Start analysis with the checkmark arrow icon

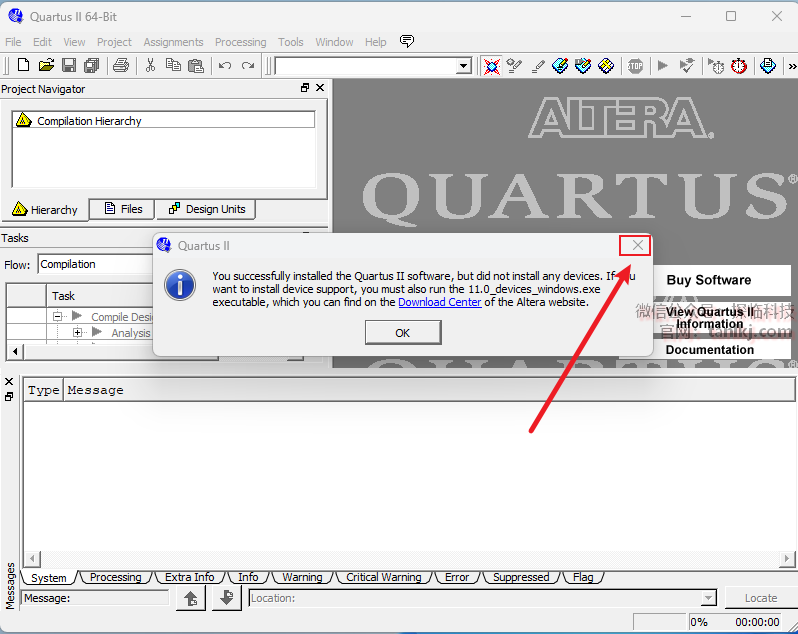pyautogui.click(x=687, y=66)
